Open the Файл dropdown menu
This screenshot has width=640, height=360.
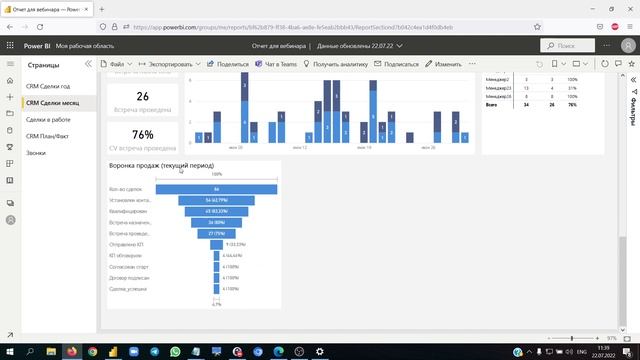[116, 64]
